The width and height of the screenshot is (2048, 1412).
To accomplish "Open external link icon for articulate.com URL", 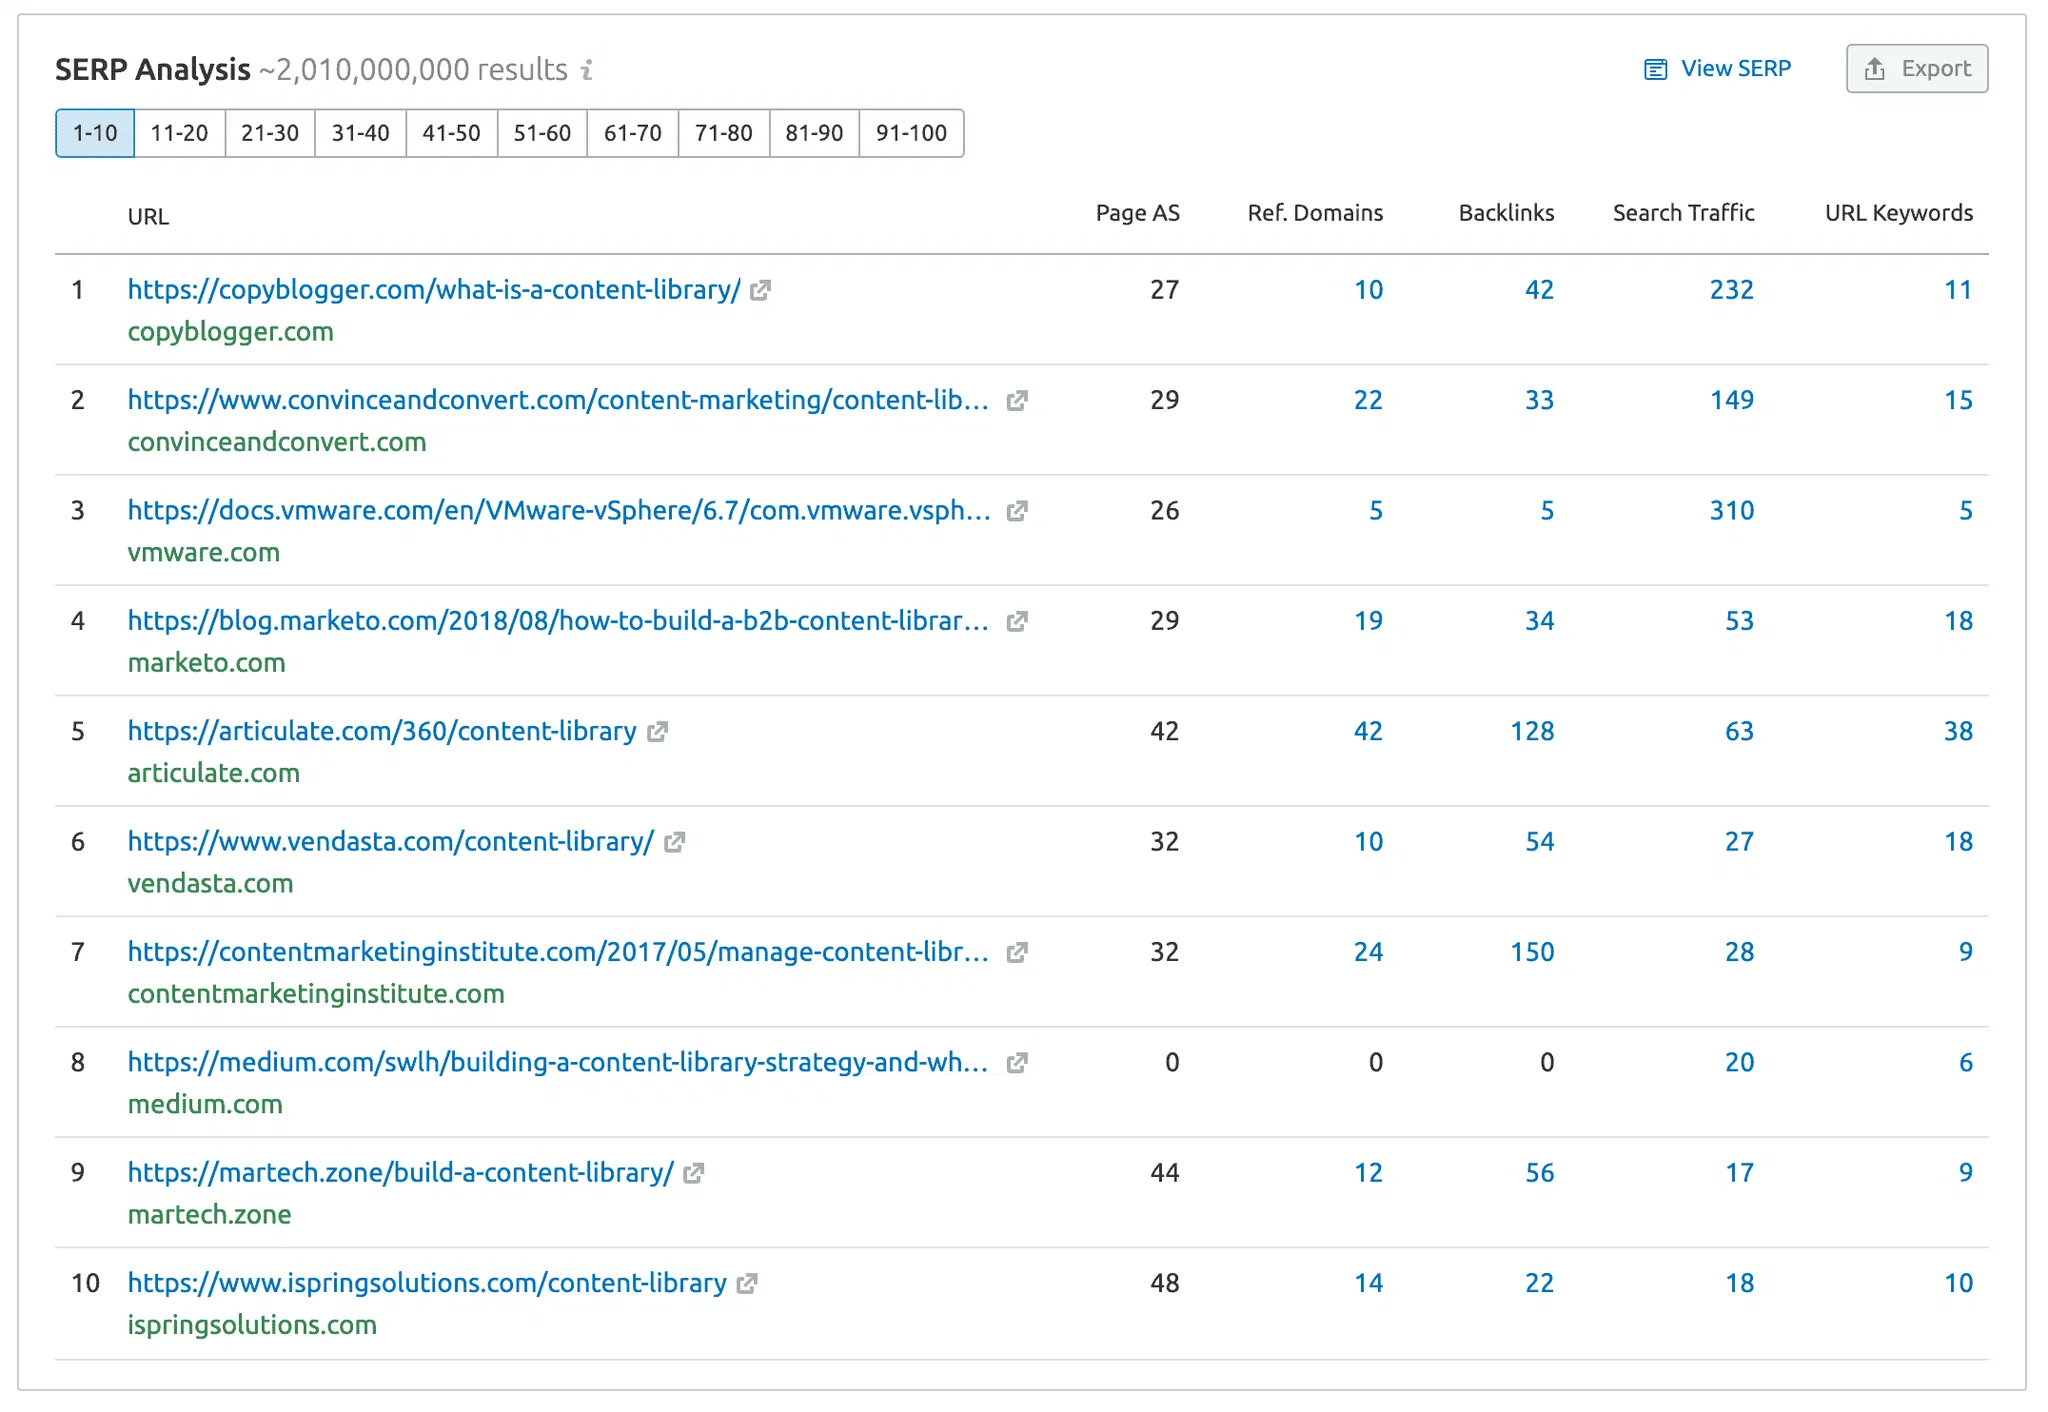I will point(657,732).
